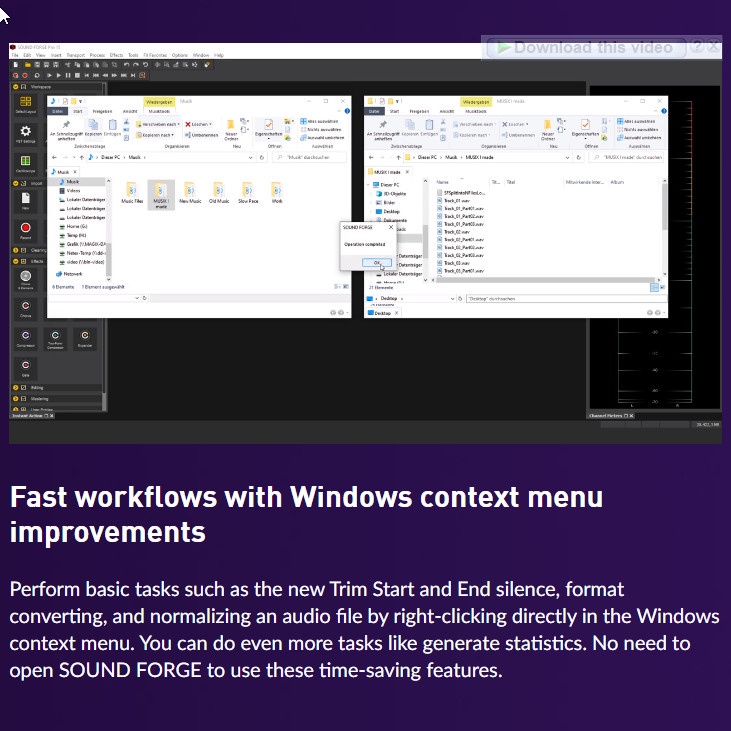Select the Chorus effect icon
The width and height of the screenshot is (731, 731).
[x=26, y=308]
